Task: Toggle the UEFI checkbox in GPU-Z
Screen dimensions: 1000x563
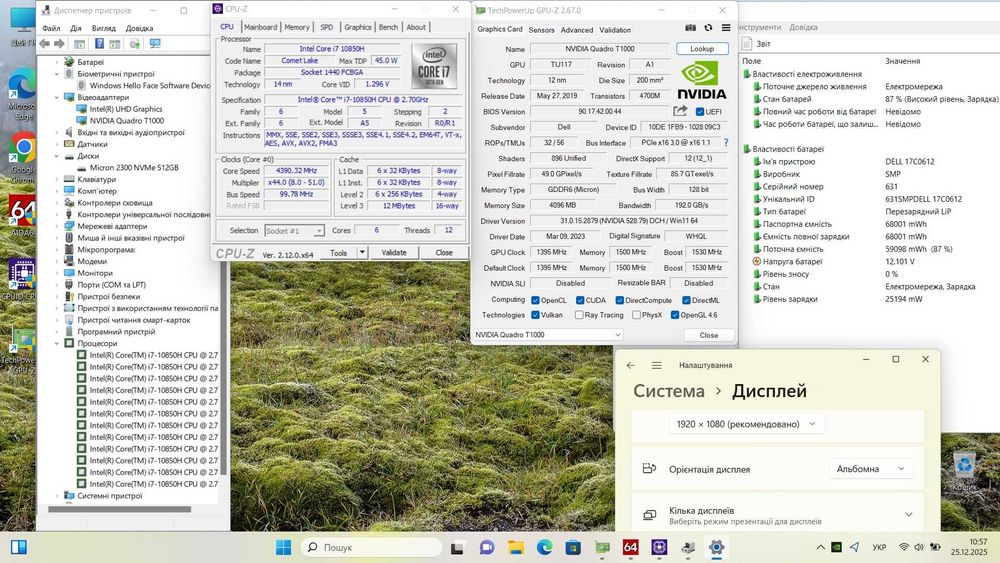Action: 700,112
